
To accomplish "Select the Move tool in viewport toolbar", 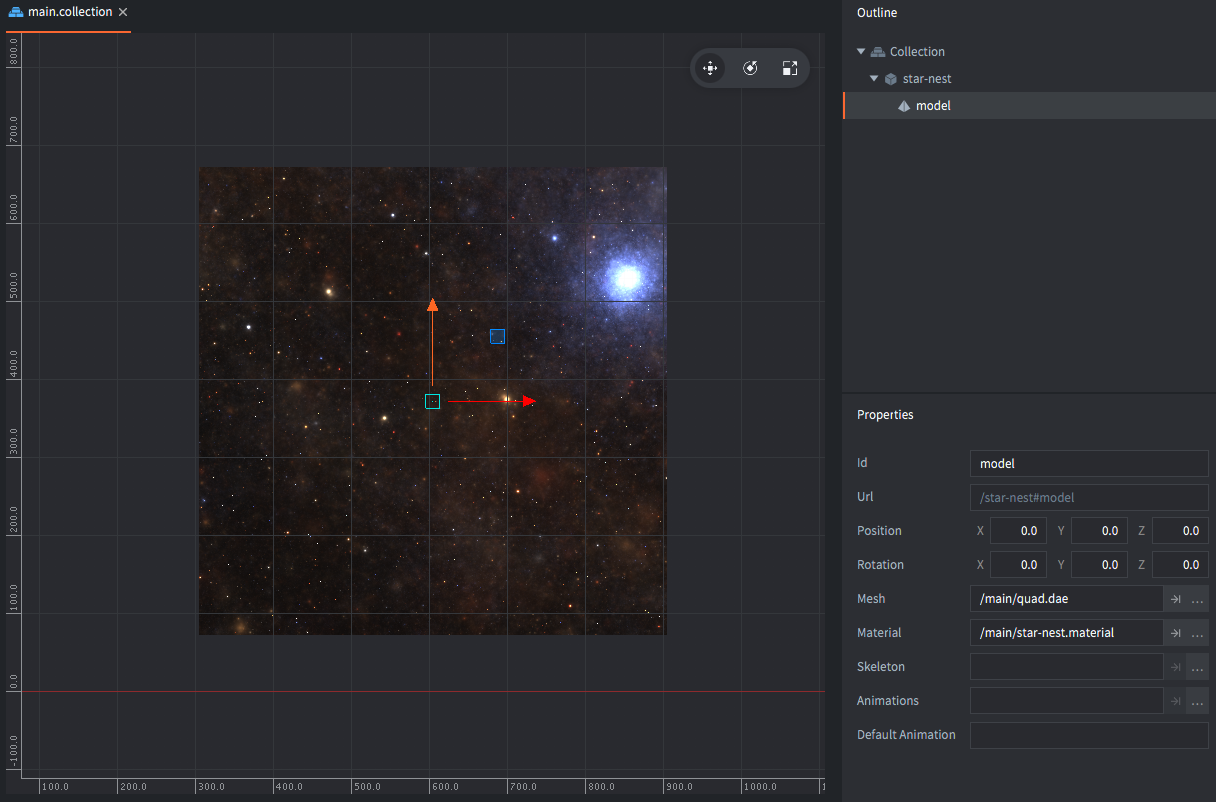I will tap(710, 68).
